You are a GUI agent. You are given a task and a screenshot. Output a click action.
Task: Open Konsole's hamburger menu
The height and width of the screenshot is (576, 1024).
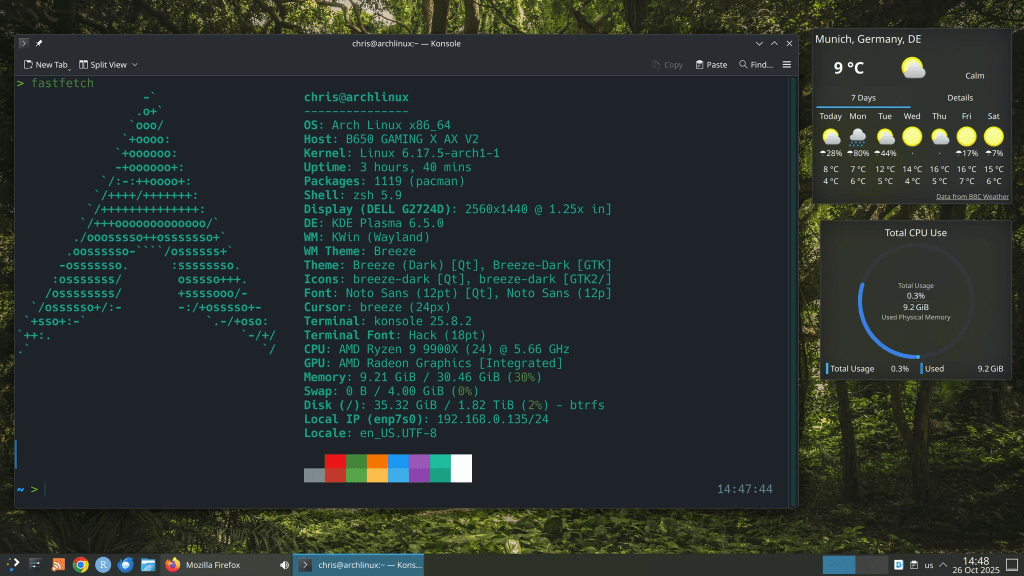click(x=787, y=64)
